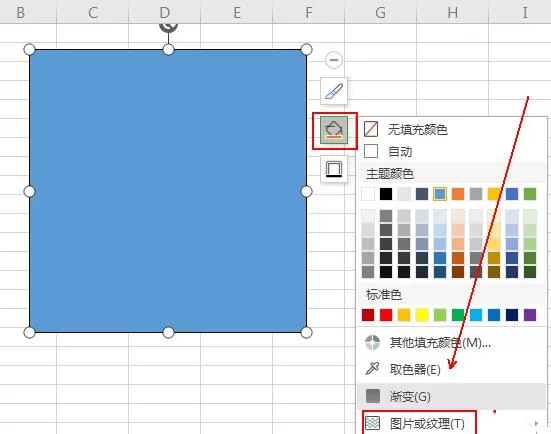Select column I header
The image size is (551, 434).
pos(520,13)
